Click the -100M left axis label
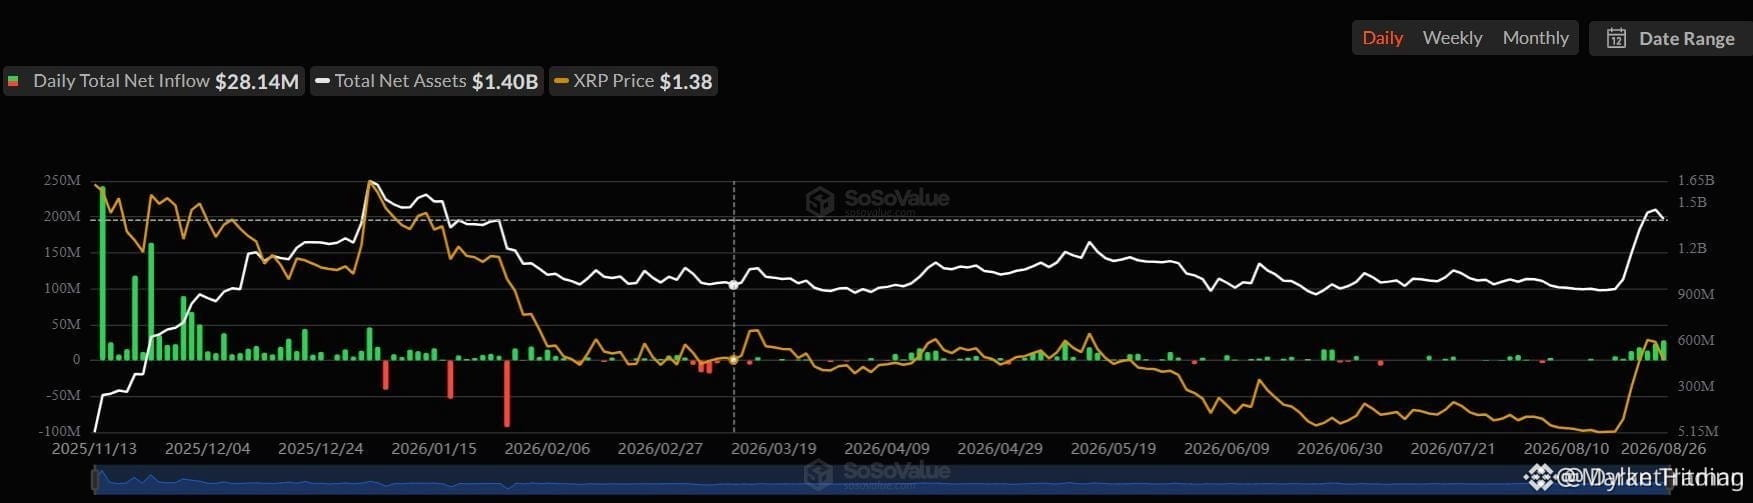The image size is (1753, 503). [x=60, y=431]
